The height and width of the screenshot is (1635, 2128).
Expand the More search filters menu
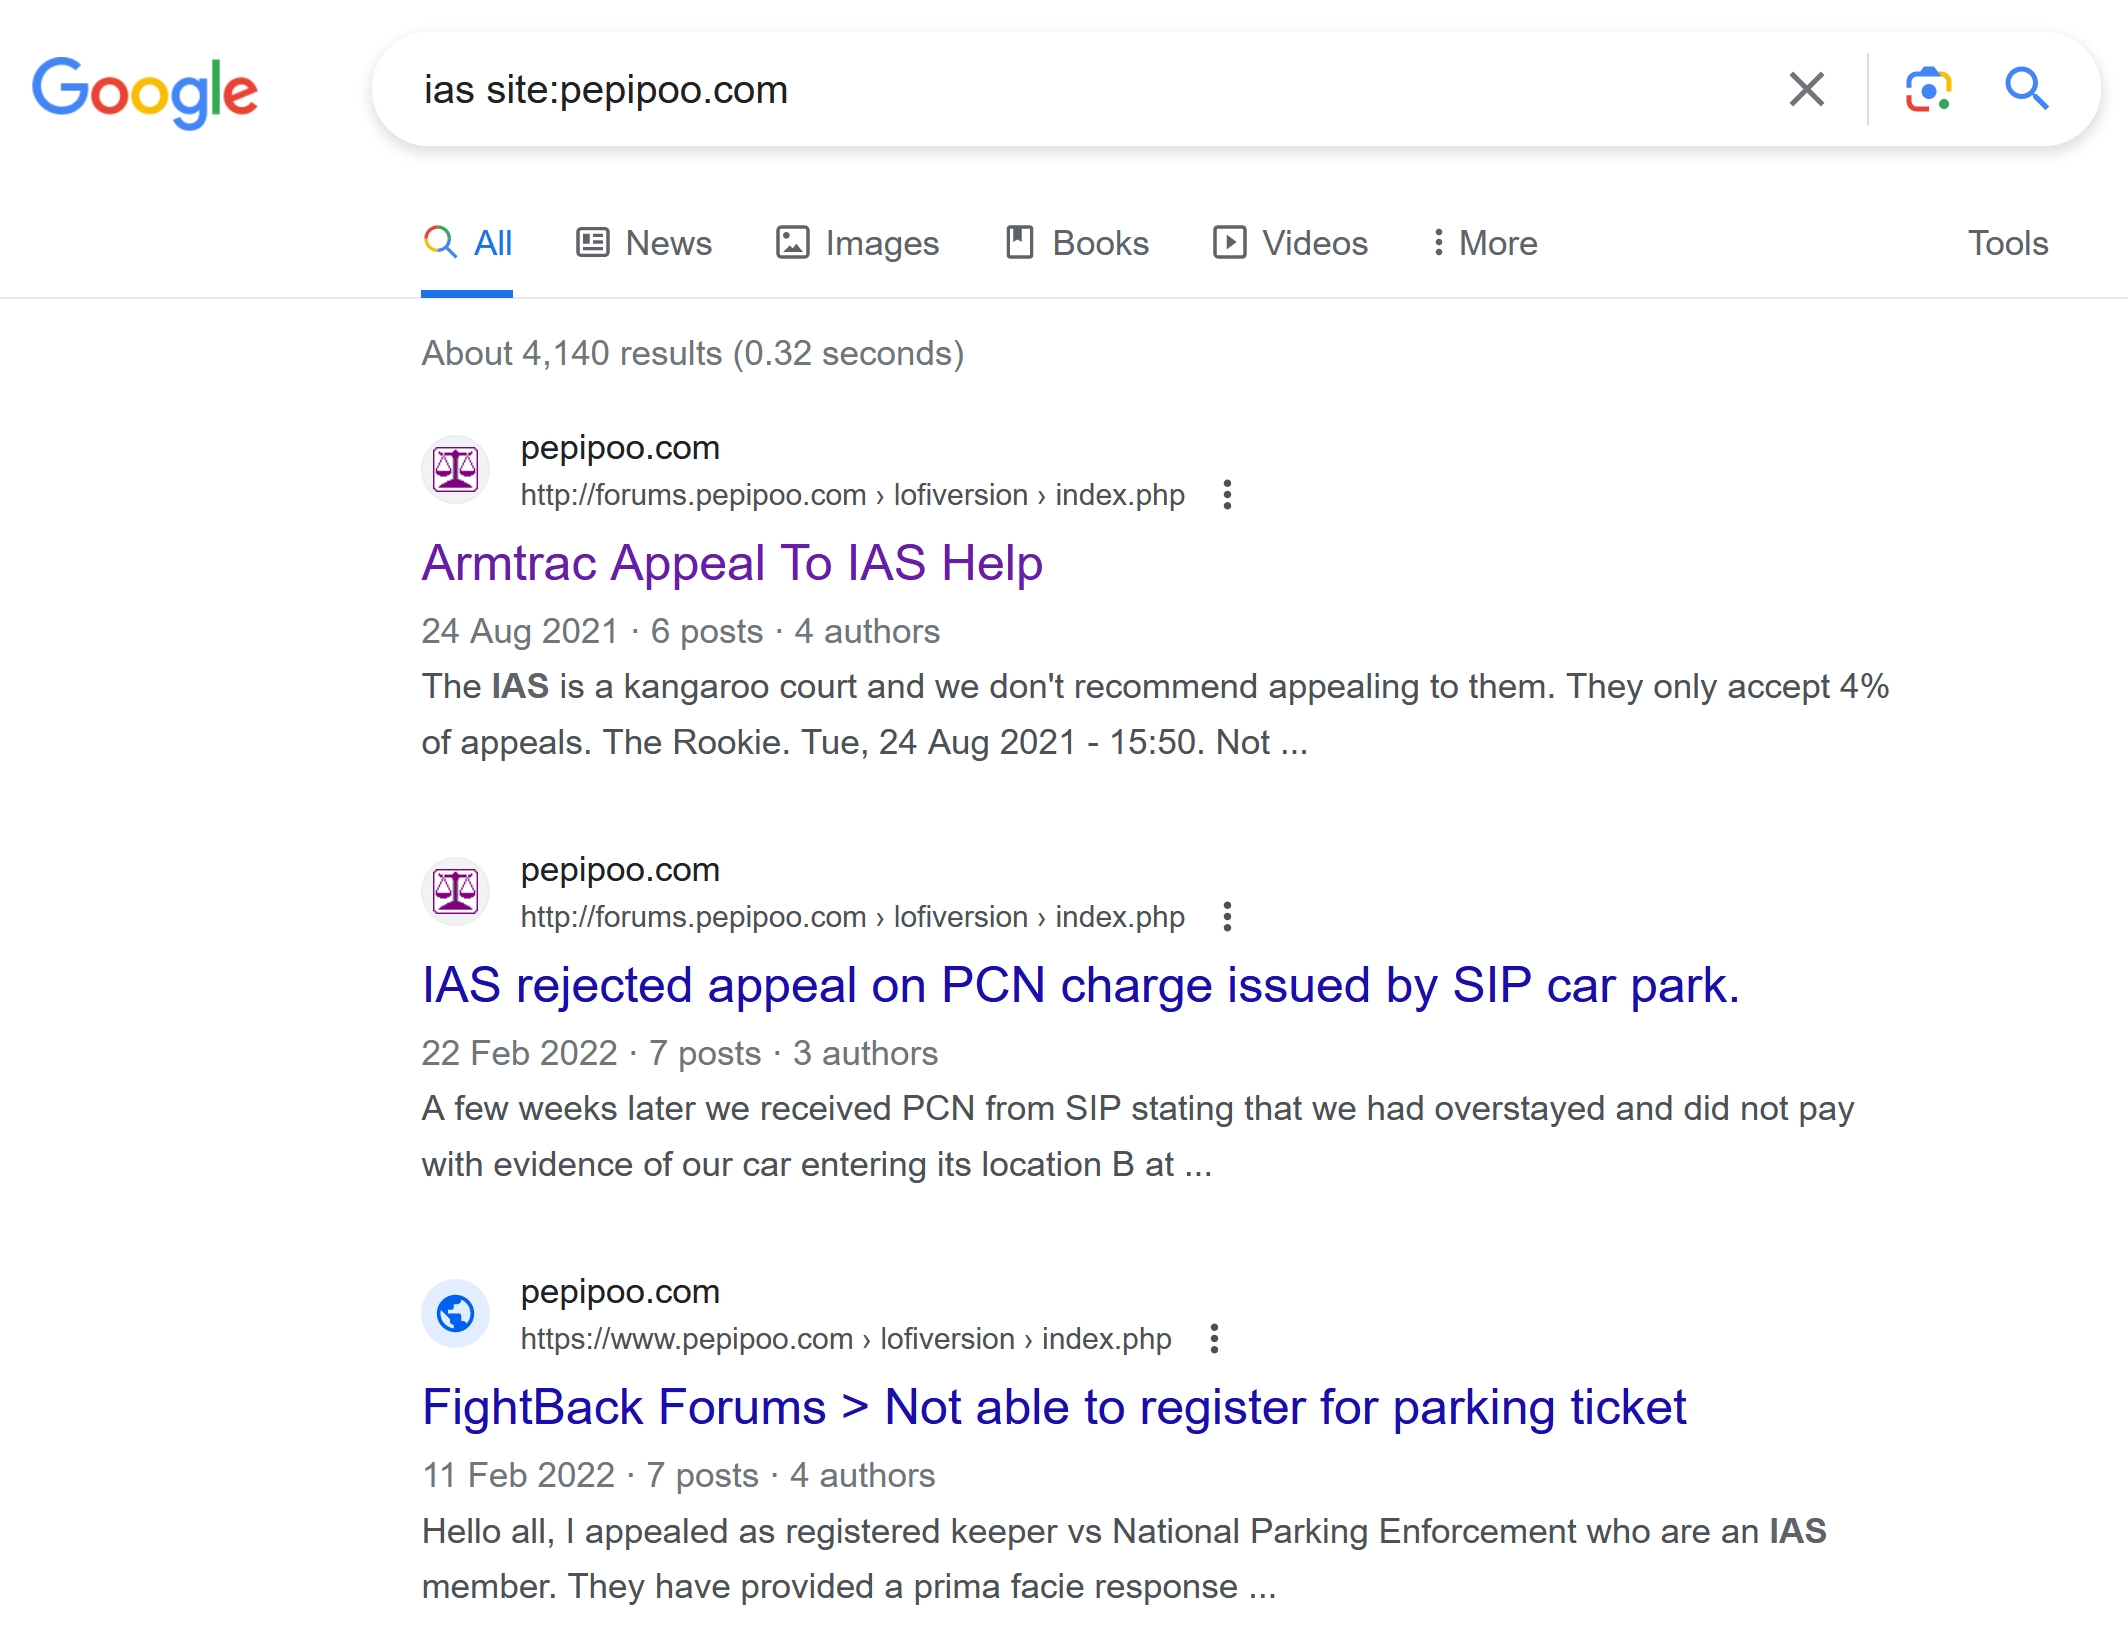1484,243
